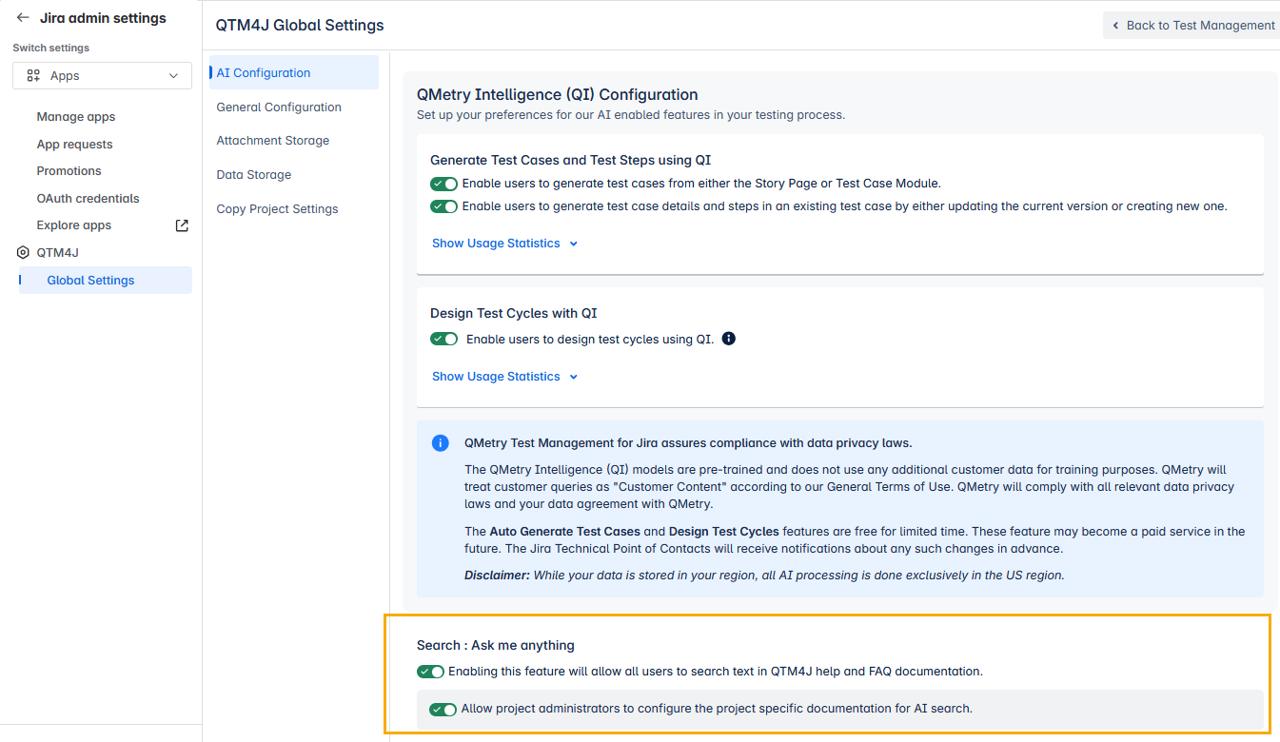The width and height of the screenshot is (1280, 742).
Task: Click the external link icon next to Explore apps
Action: click(x=181, y=225)
